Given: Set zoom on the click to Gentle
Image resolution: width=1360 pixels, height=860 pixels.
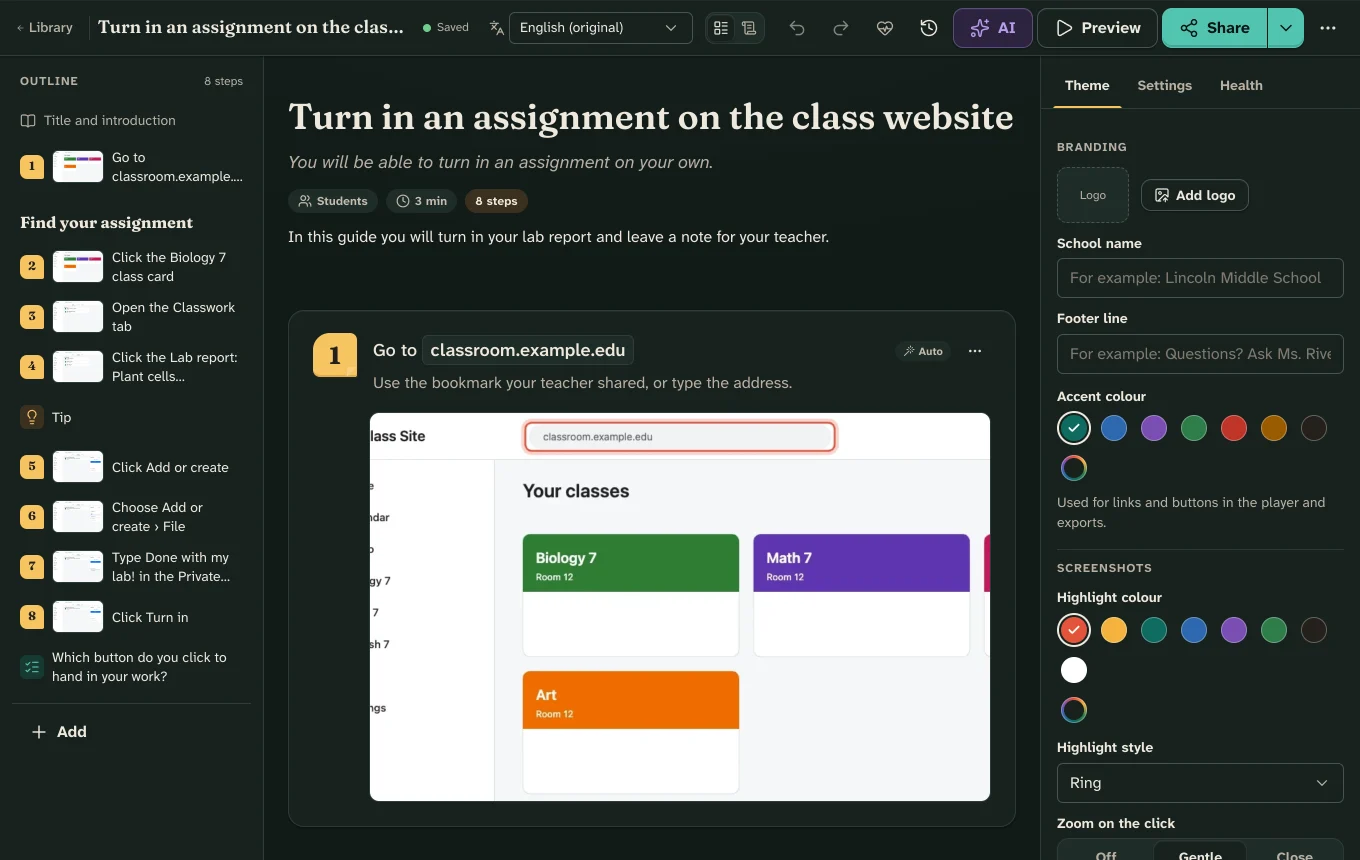Looking at the screenshot, I should pos(1200,856).
